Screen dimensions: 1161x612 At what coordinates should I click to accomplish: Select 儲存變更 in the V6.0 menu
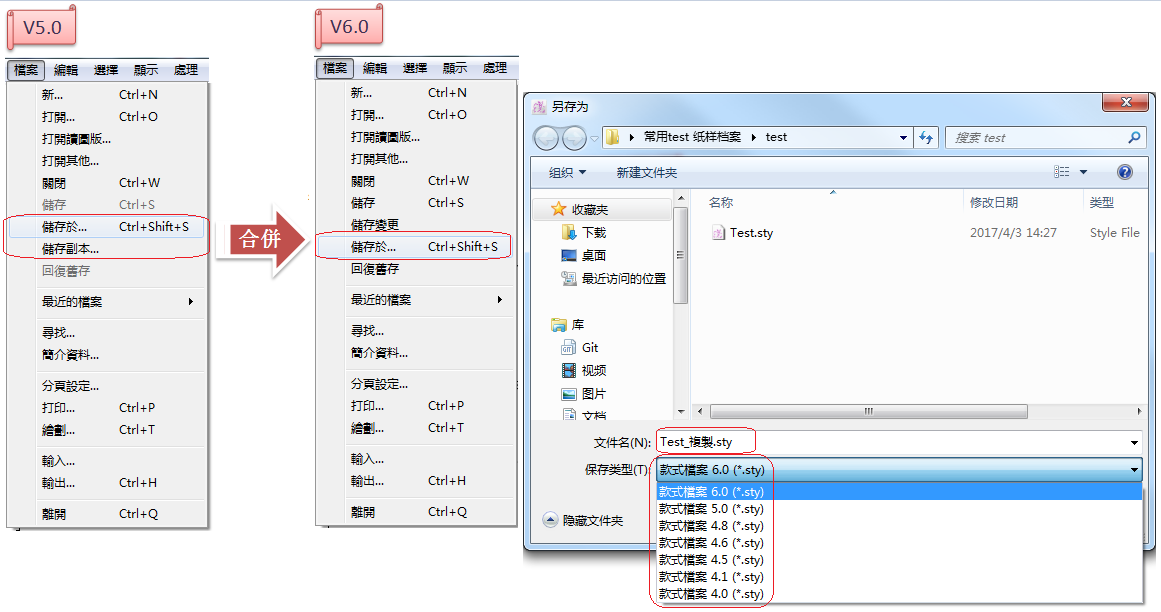[375, 224]
